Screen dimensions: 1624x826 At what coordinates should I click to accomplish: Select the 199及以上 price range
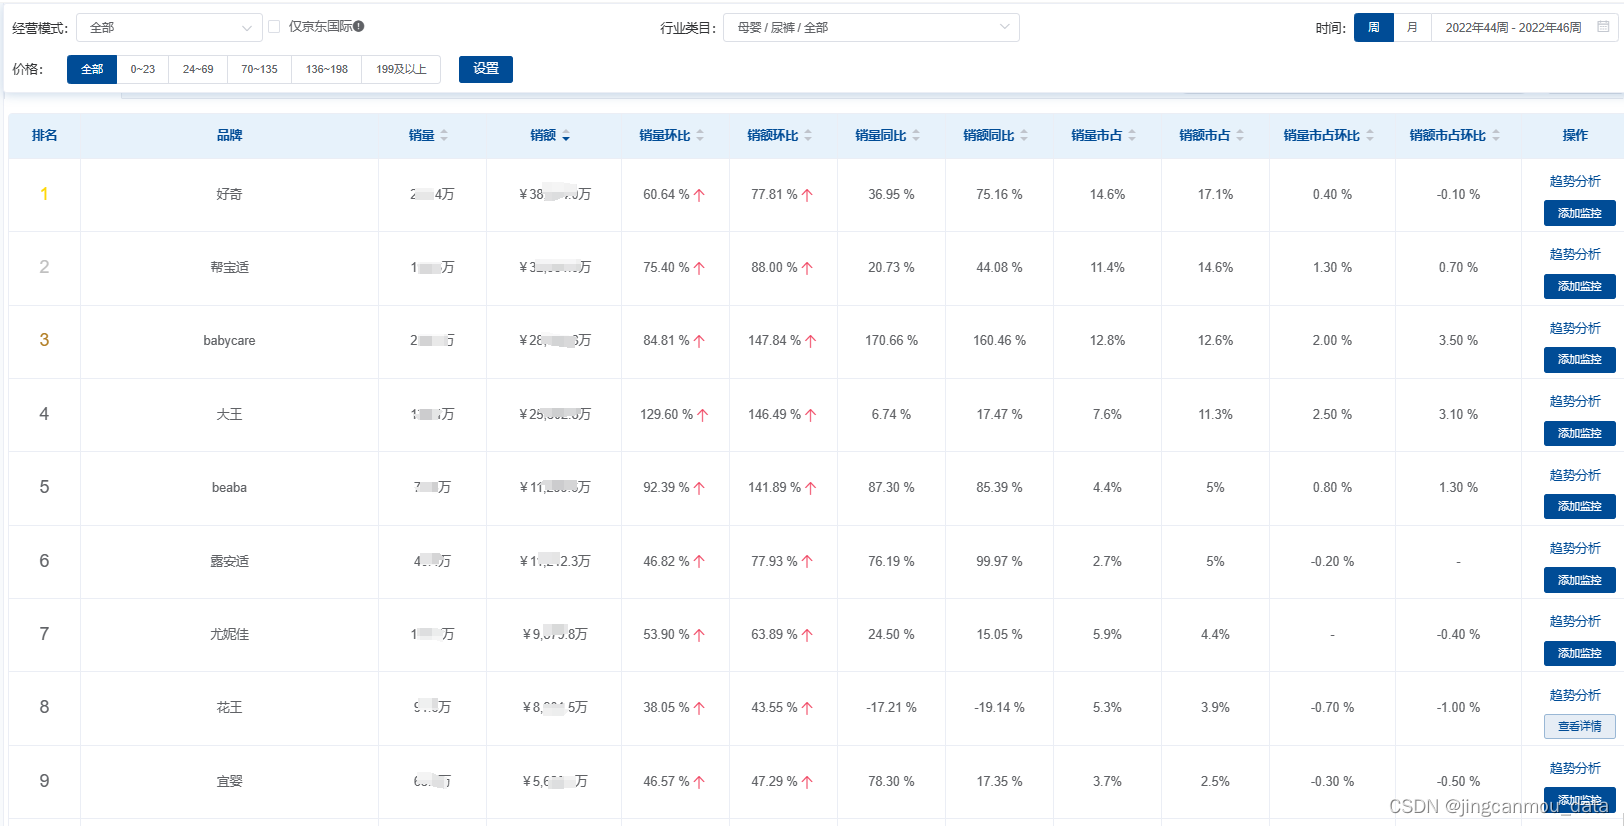[401, 69]
